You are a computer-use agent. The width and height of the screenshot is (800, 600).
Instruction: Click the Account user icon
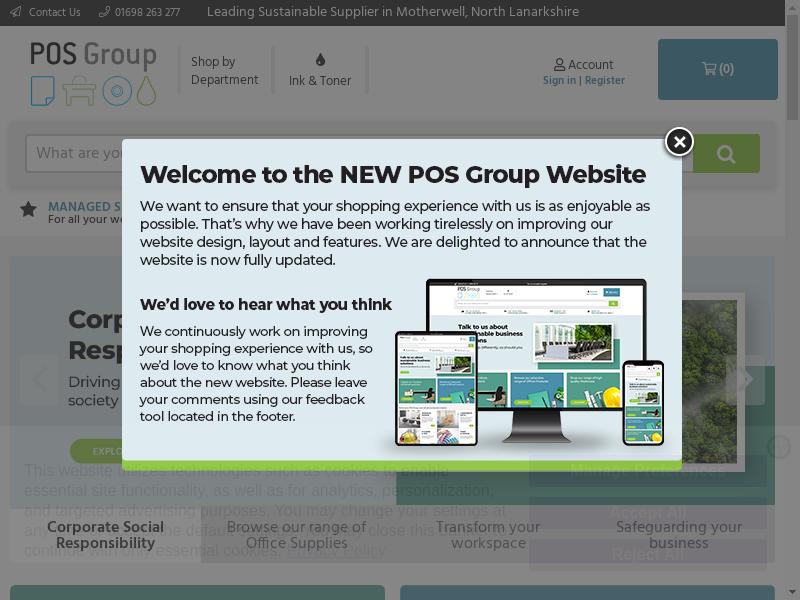pyautogui.click(x=560, y=65)
